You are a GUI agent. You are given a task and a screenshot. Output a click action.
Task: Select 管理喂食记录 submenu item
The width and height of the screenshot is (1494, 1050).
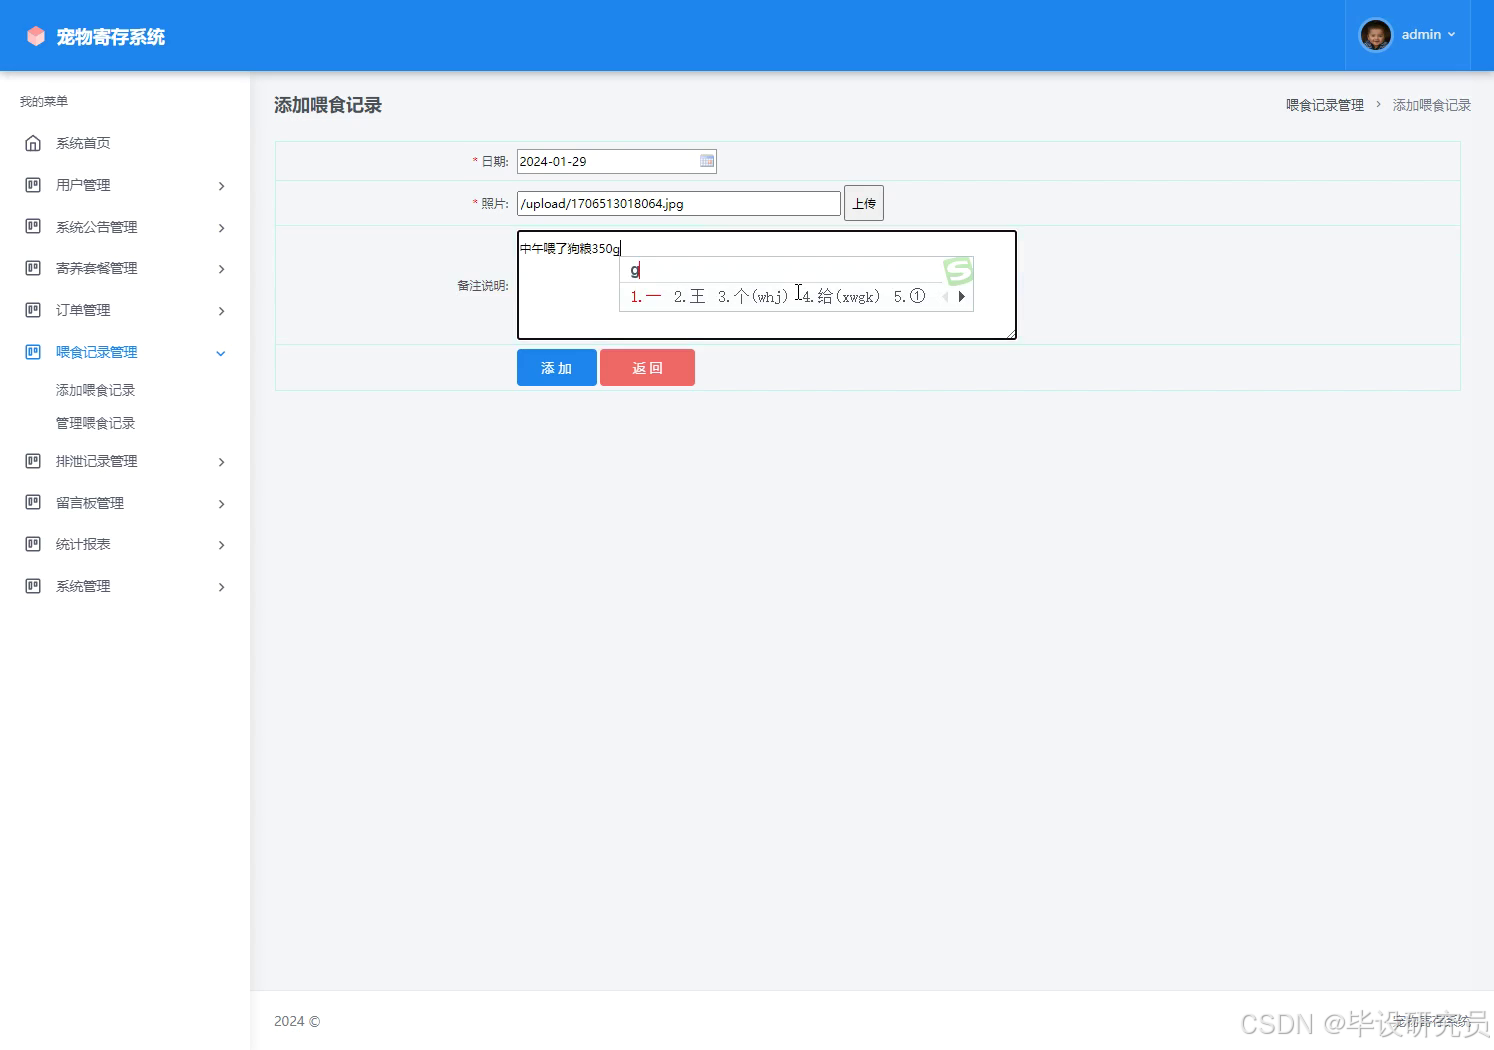[x=95, y=423]
